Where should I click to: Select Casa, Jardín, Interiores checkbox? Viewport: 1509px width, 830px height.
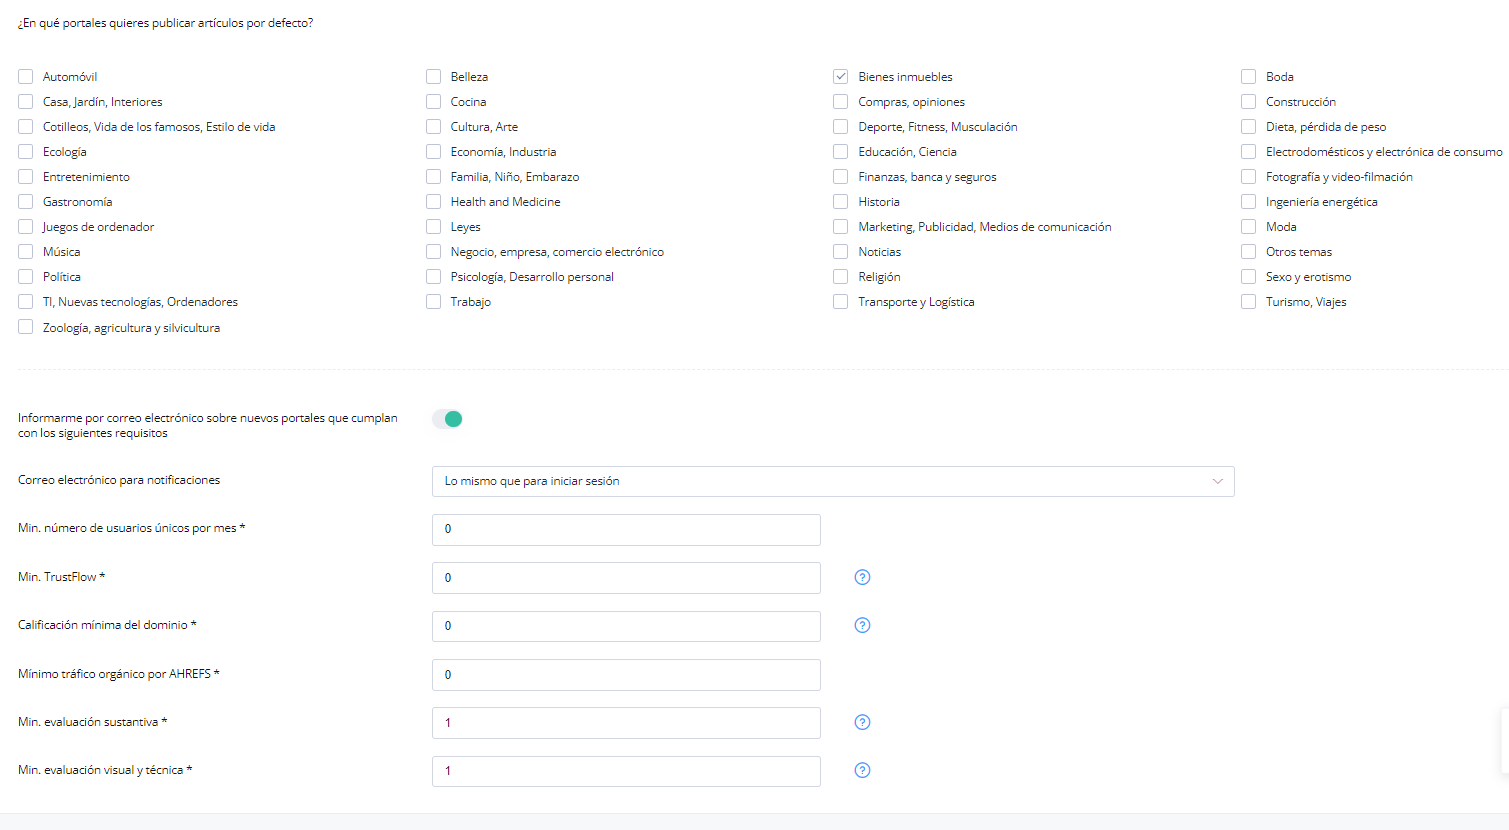[x=26, y=101]
